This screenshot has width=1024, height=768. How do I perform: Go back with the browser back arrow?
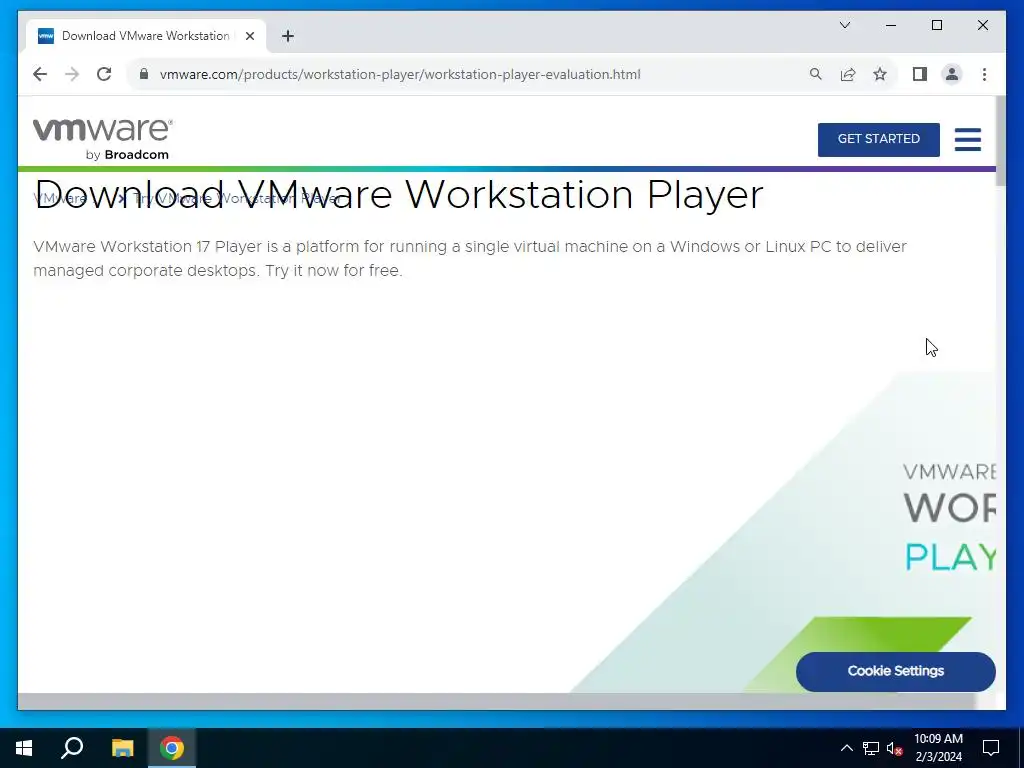click(x=40, y=74)
